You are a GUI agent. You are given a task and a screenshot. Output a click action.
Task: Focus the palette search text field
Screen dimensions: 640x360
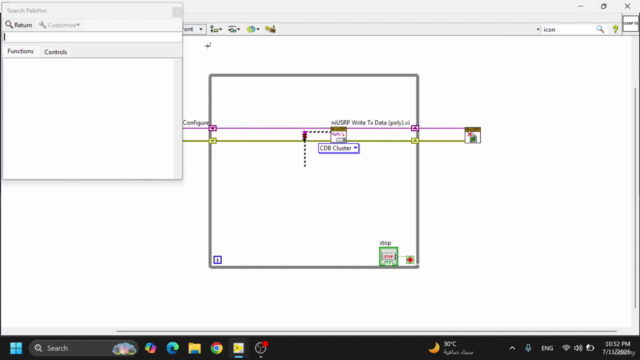click(92, 37)
